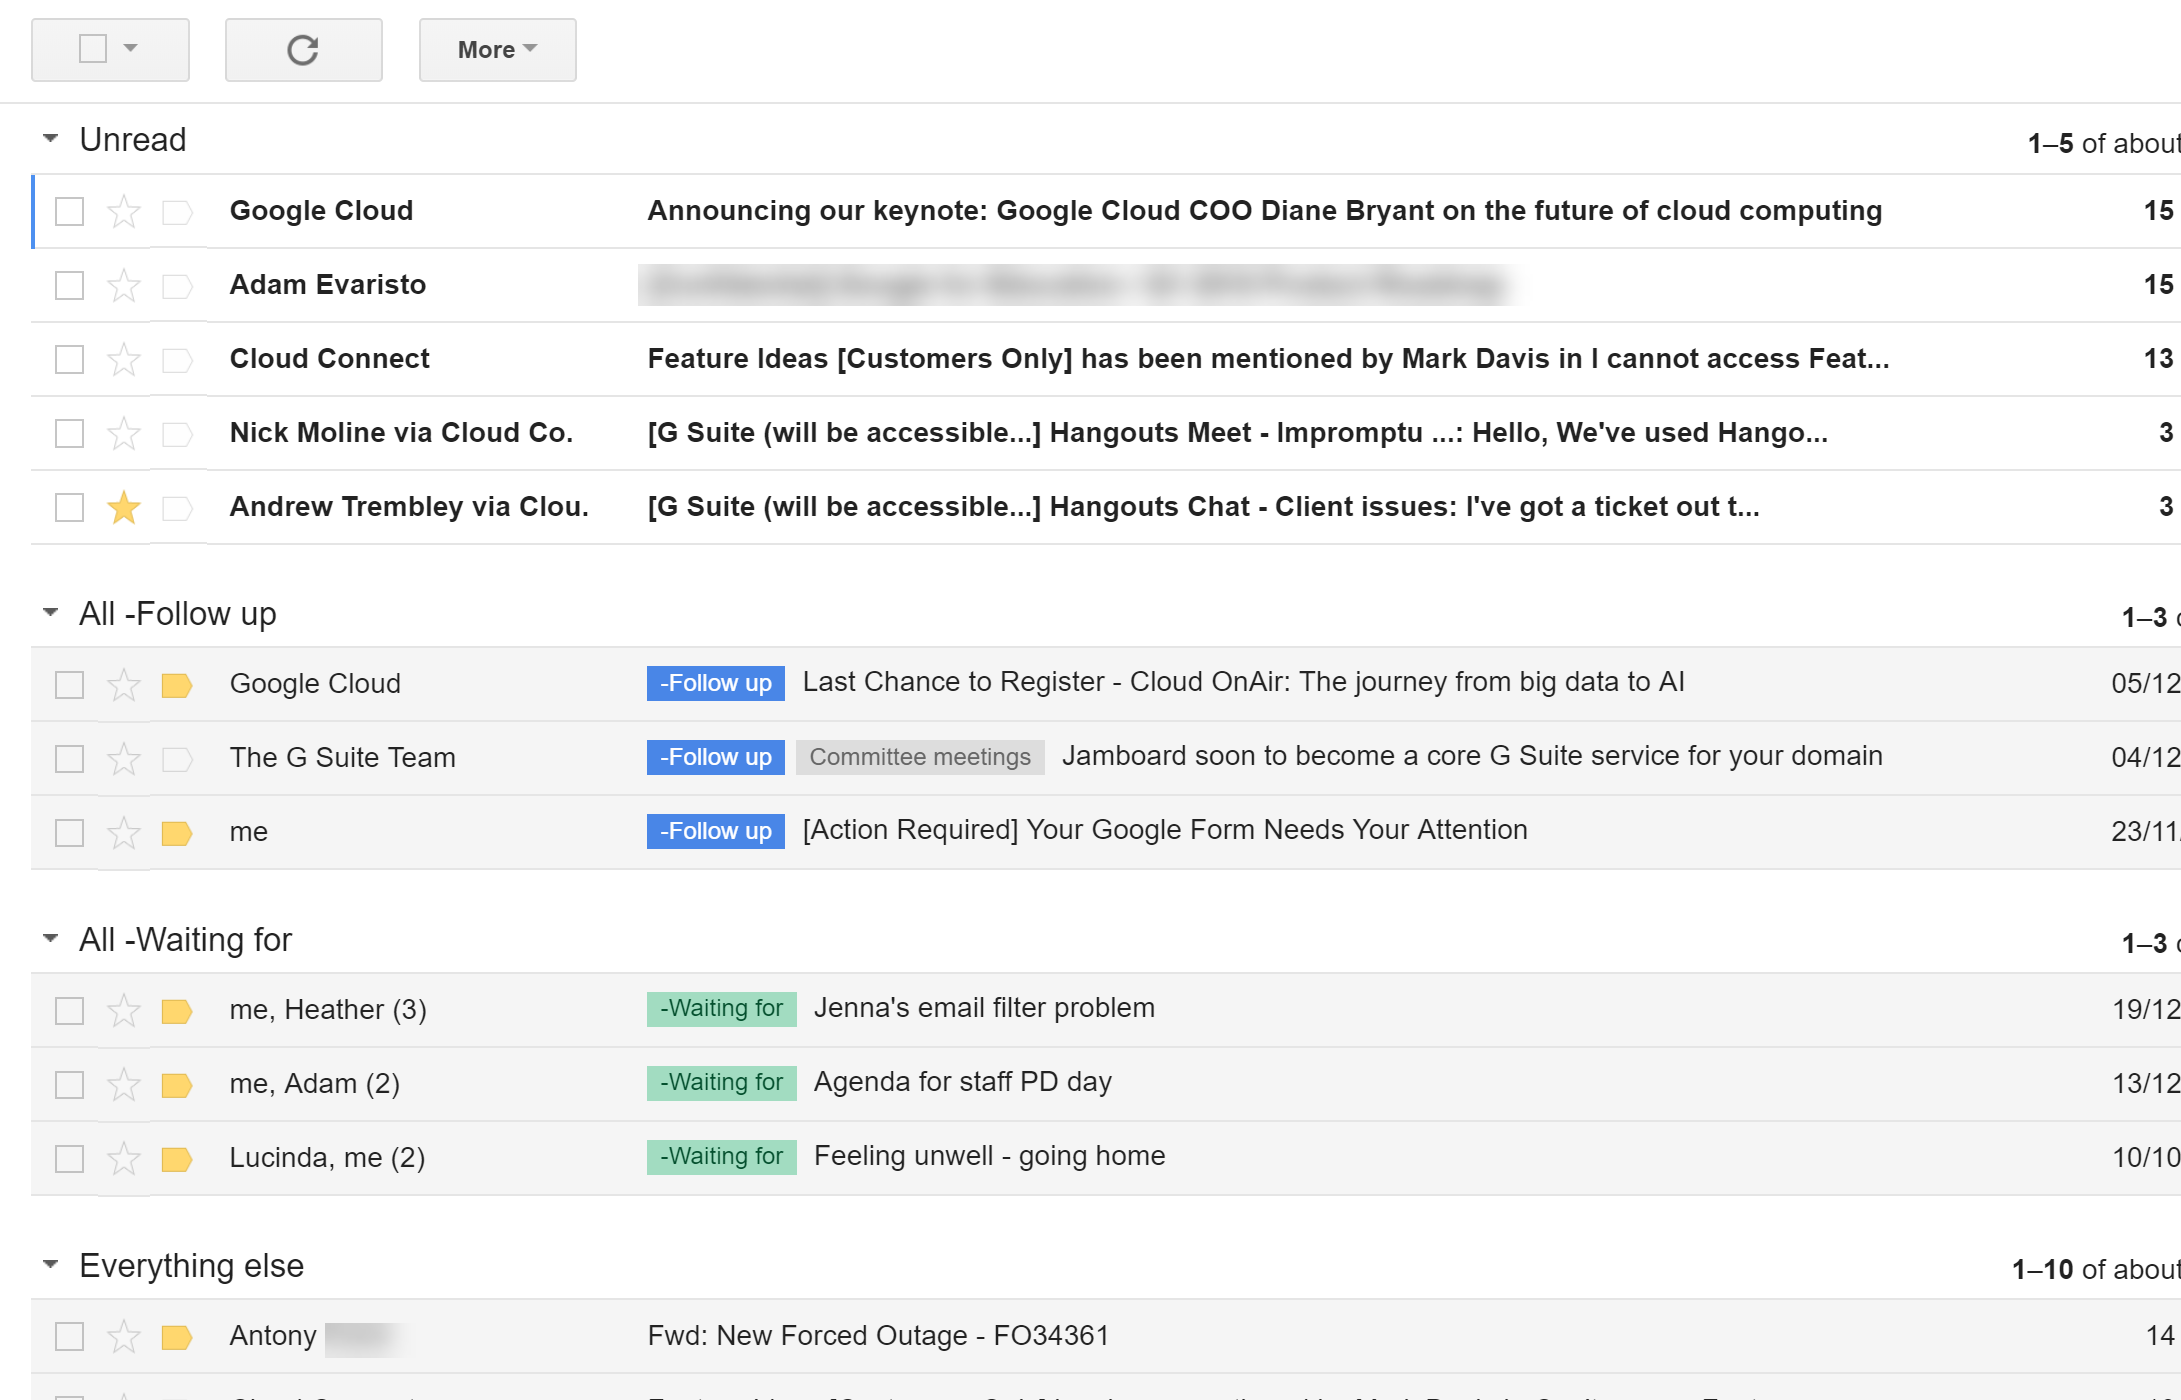Star the Action Required Google Form email
This screenshot has height=1400, width=2181.
click(124, 833)
